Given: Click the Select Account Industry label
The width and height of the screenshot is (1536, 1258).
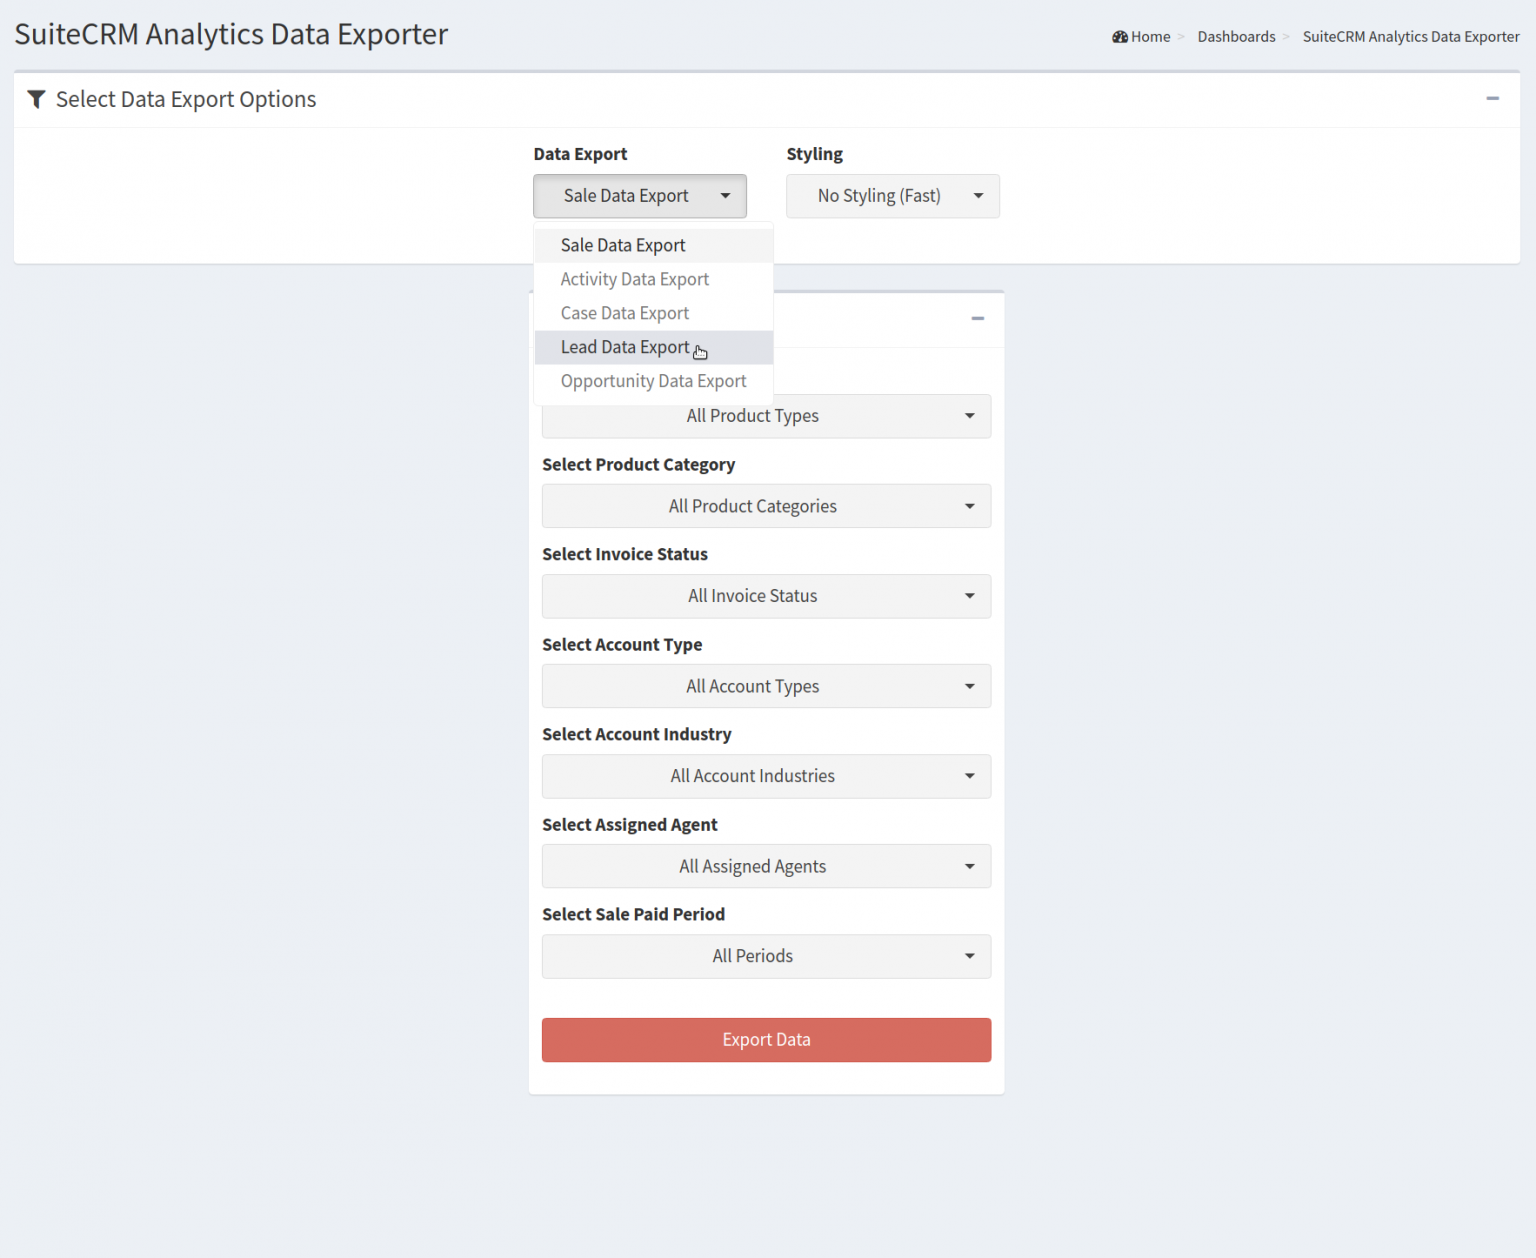Looking at the screenshot, I should pos(637,734).
